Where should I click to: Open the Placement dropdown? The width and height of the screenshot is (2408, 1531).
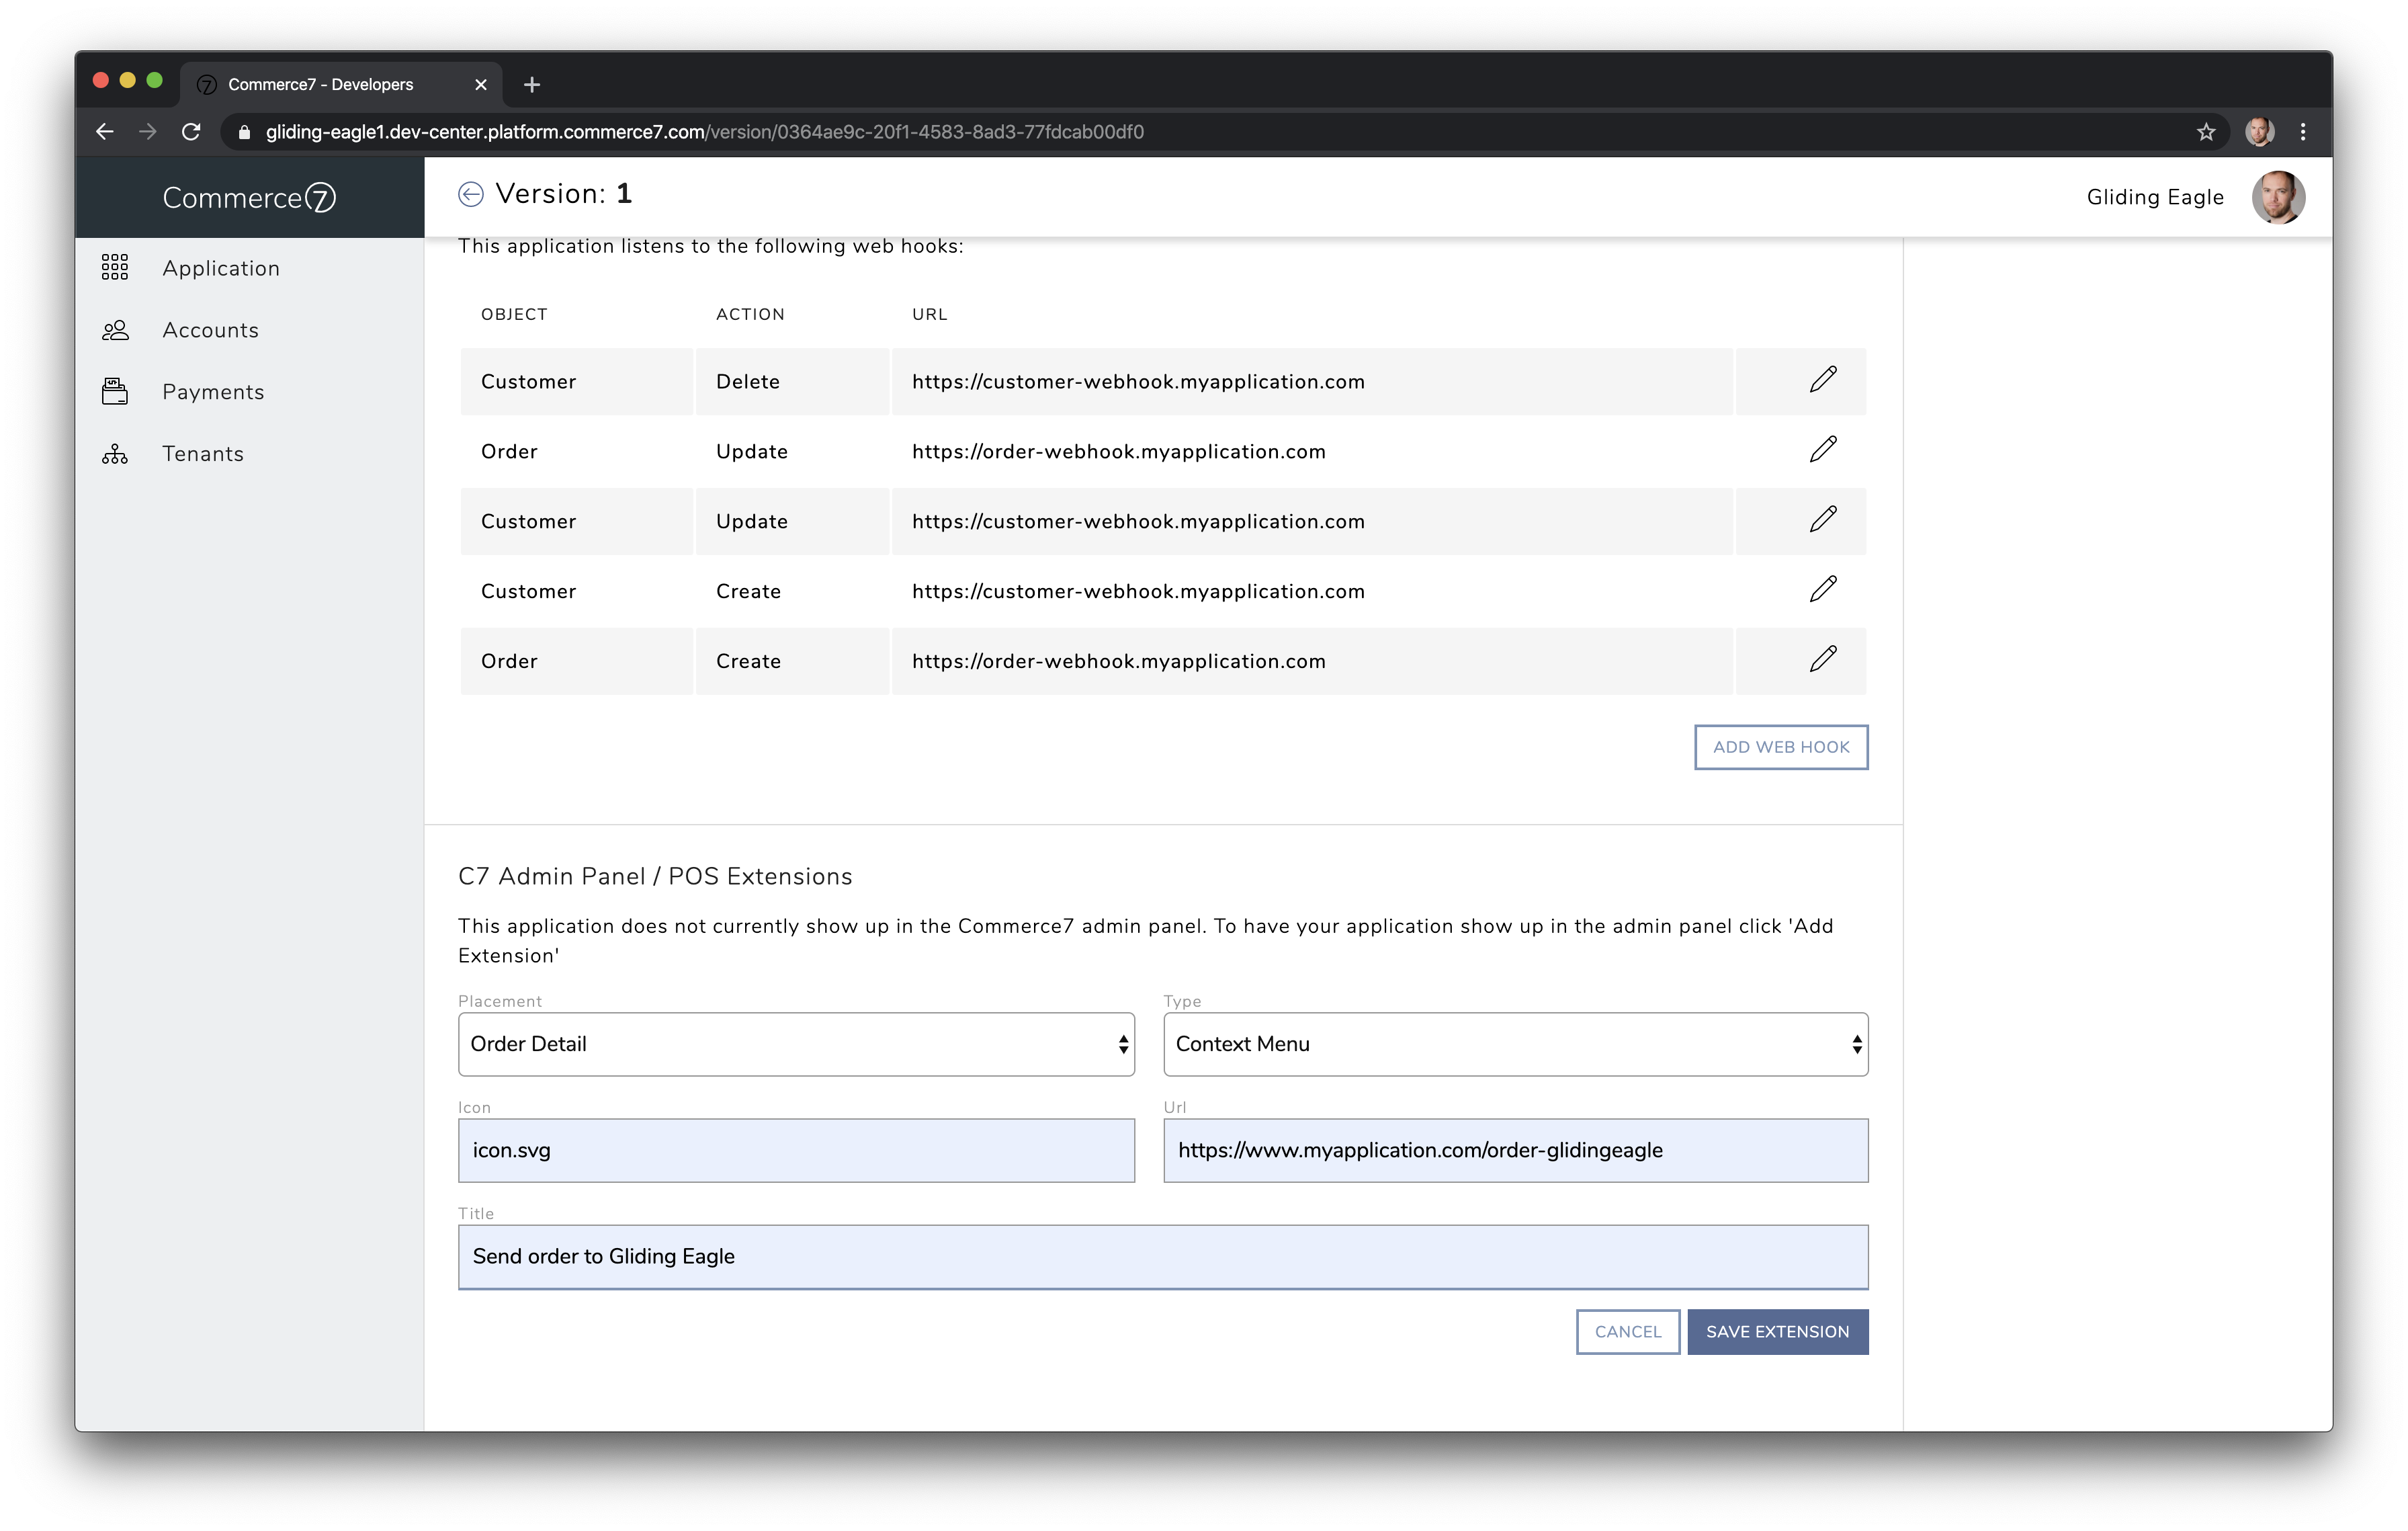tap(796, 1044)
